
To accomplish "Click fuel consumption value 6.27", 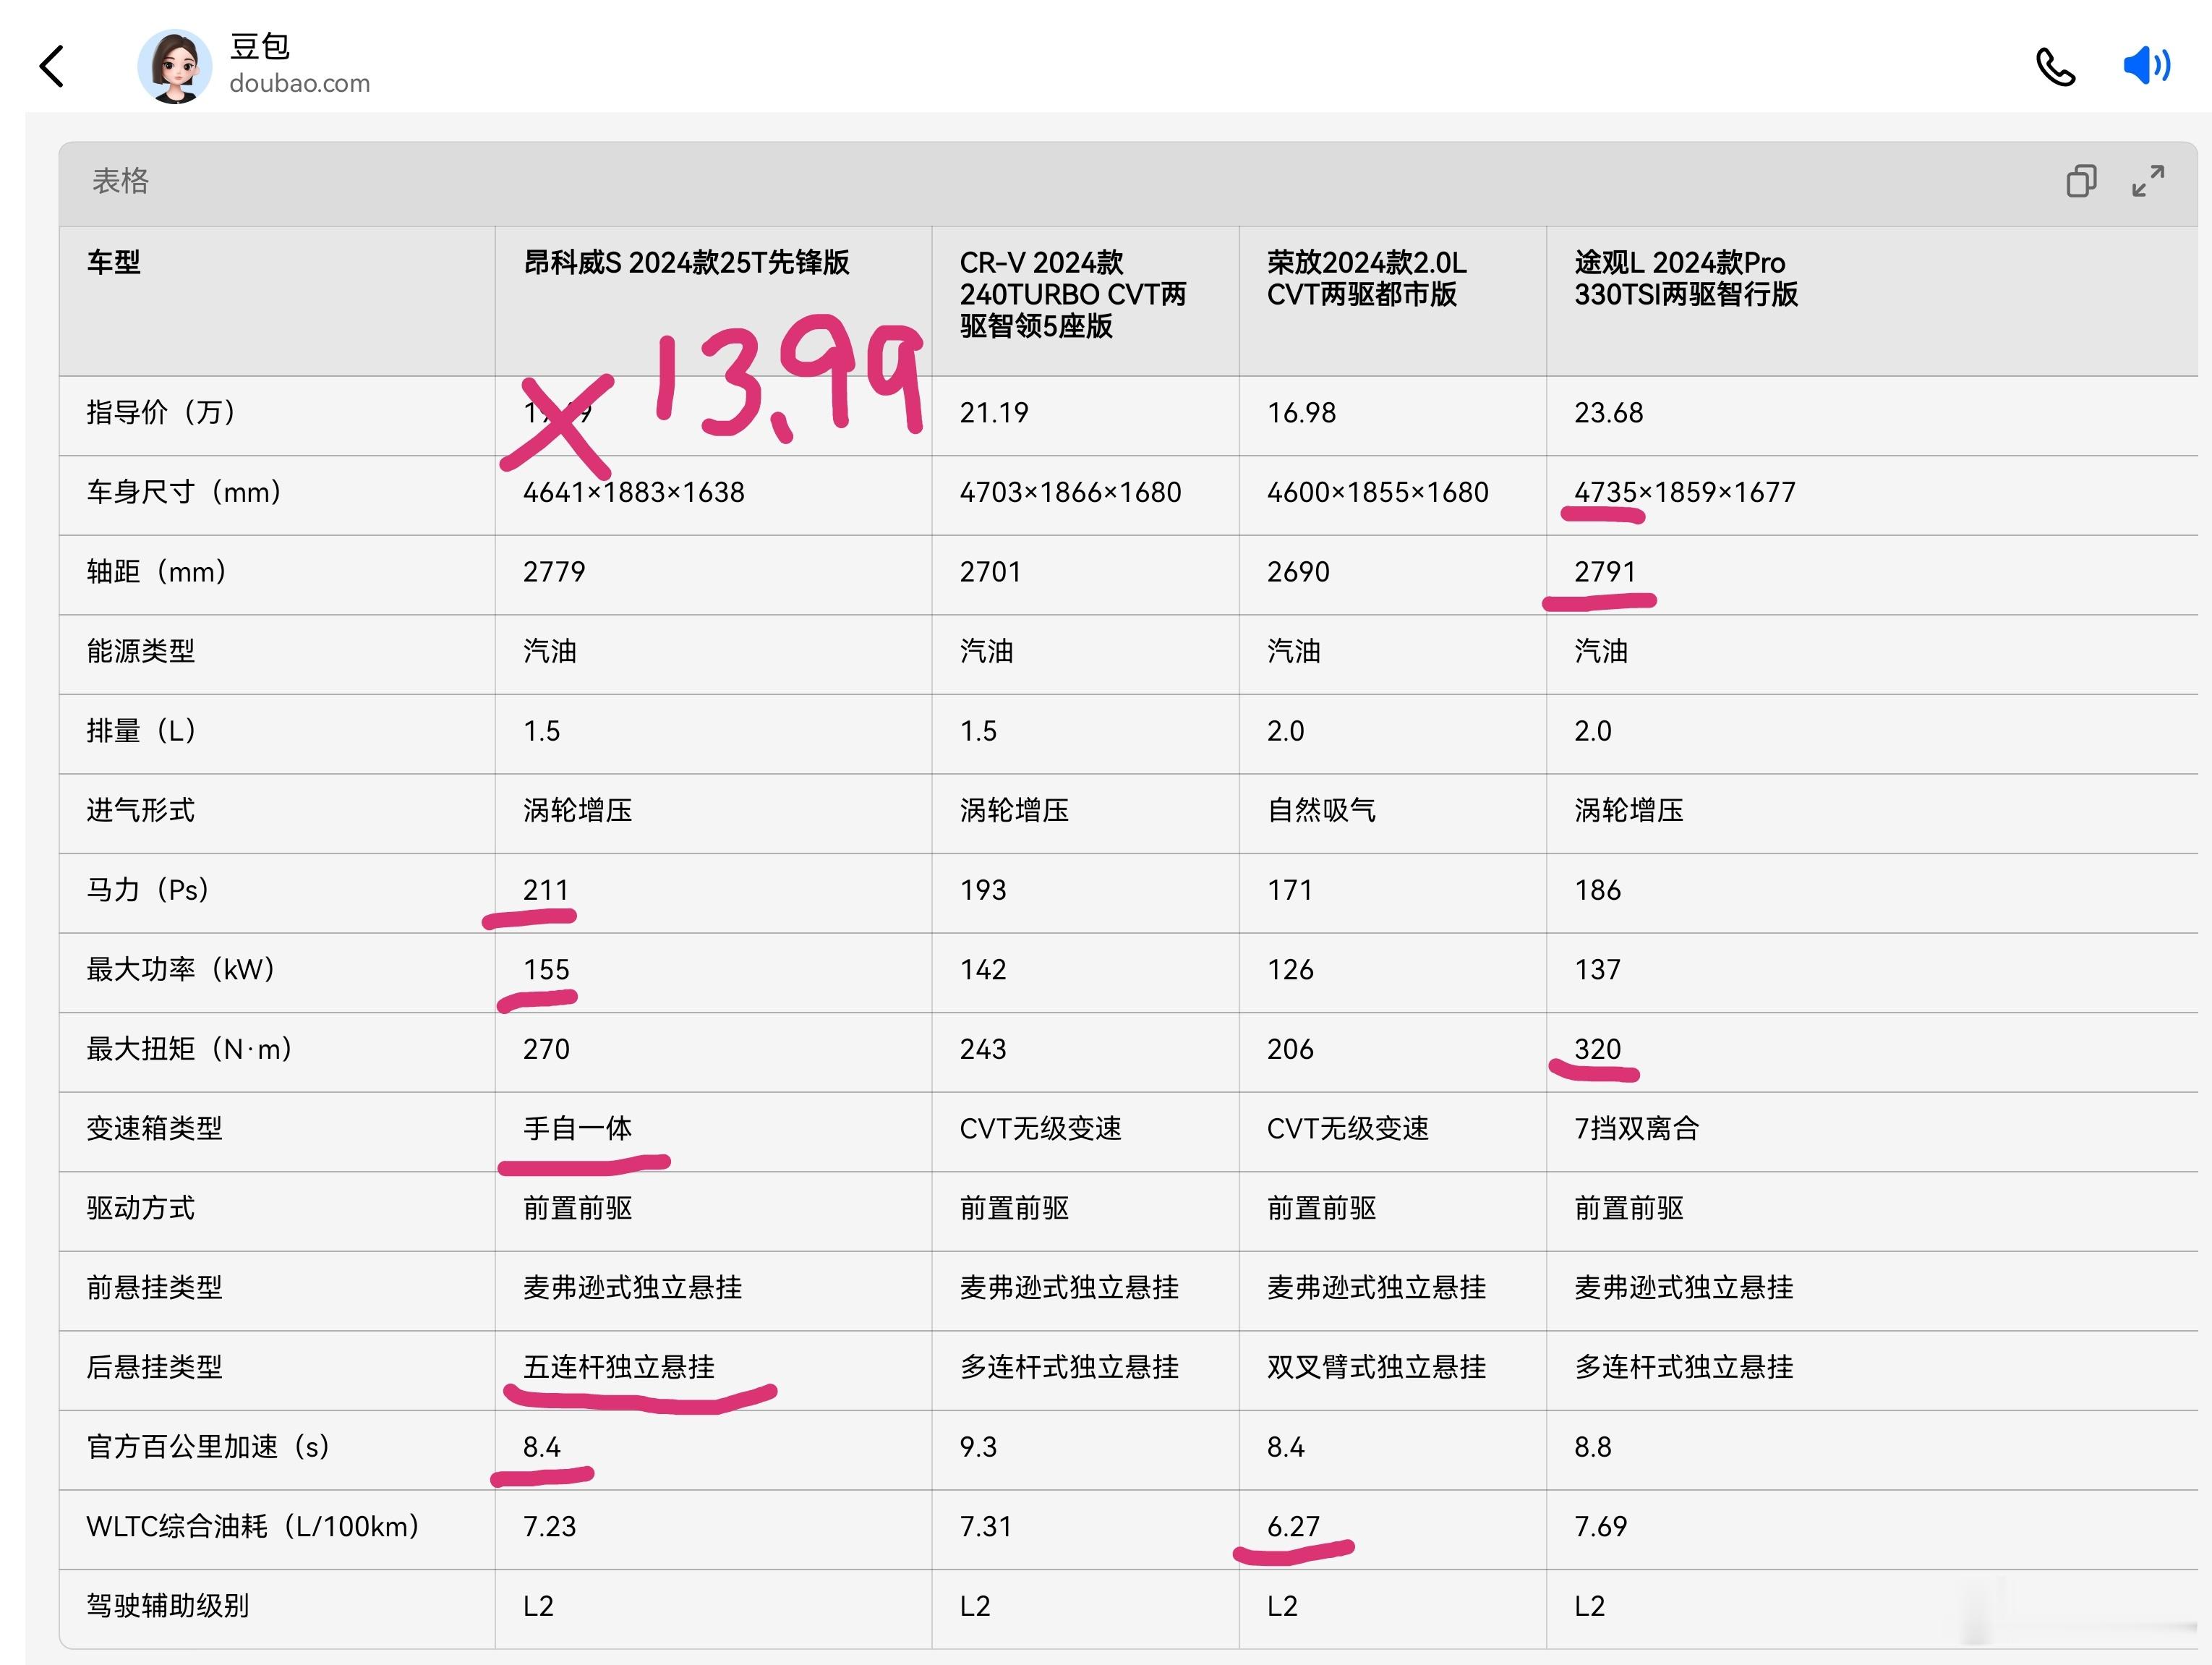I will [x=1293, y=1527].
